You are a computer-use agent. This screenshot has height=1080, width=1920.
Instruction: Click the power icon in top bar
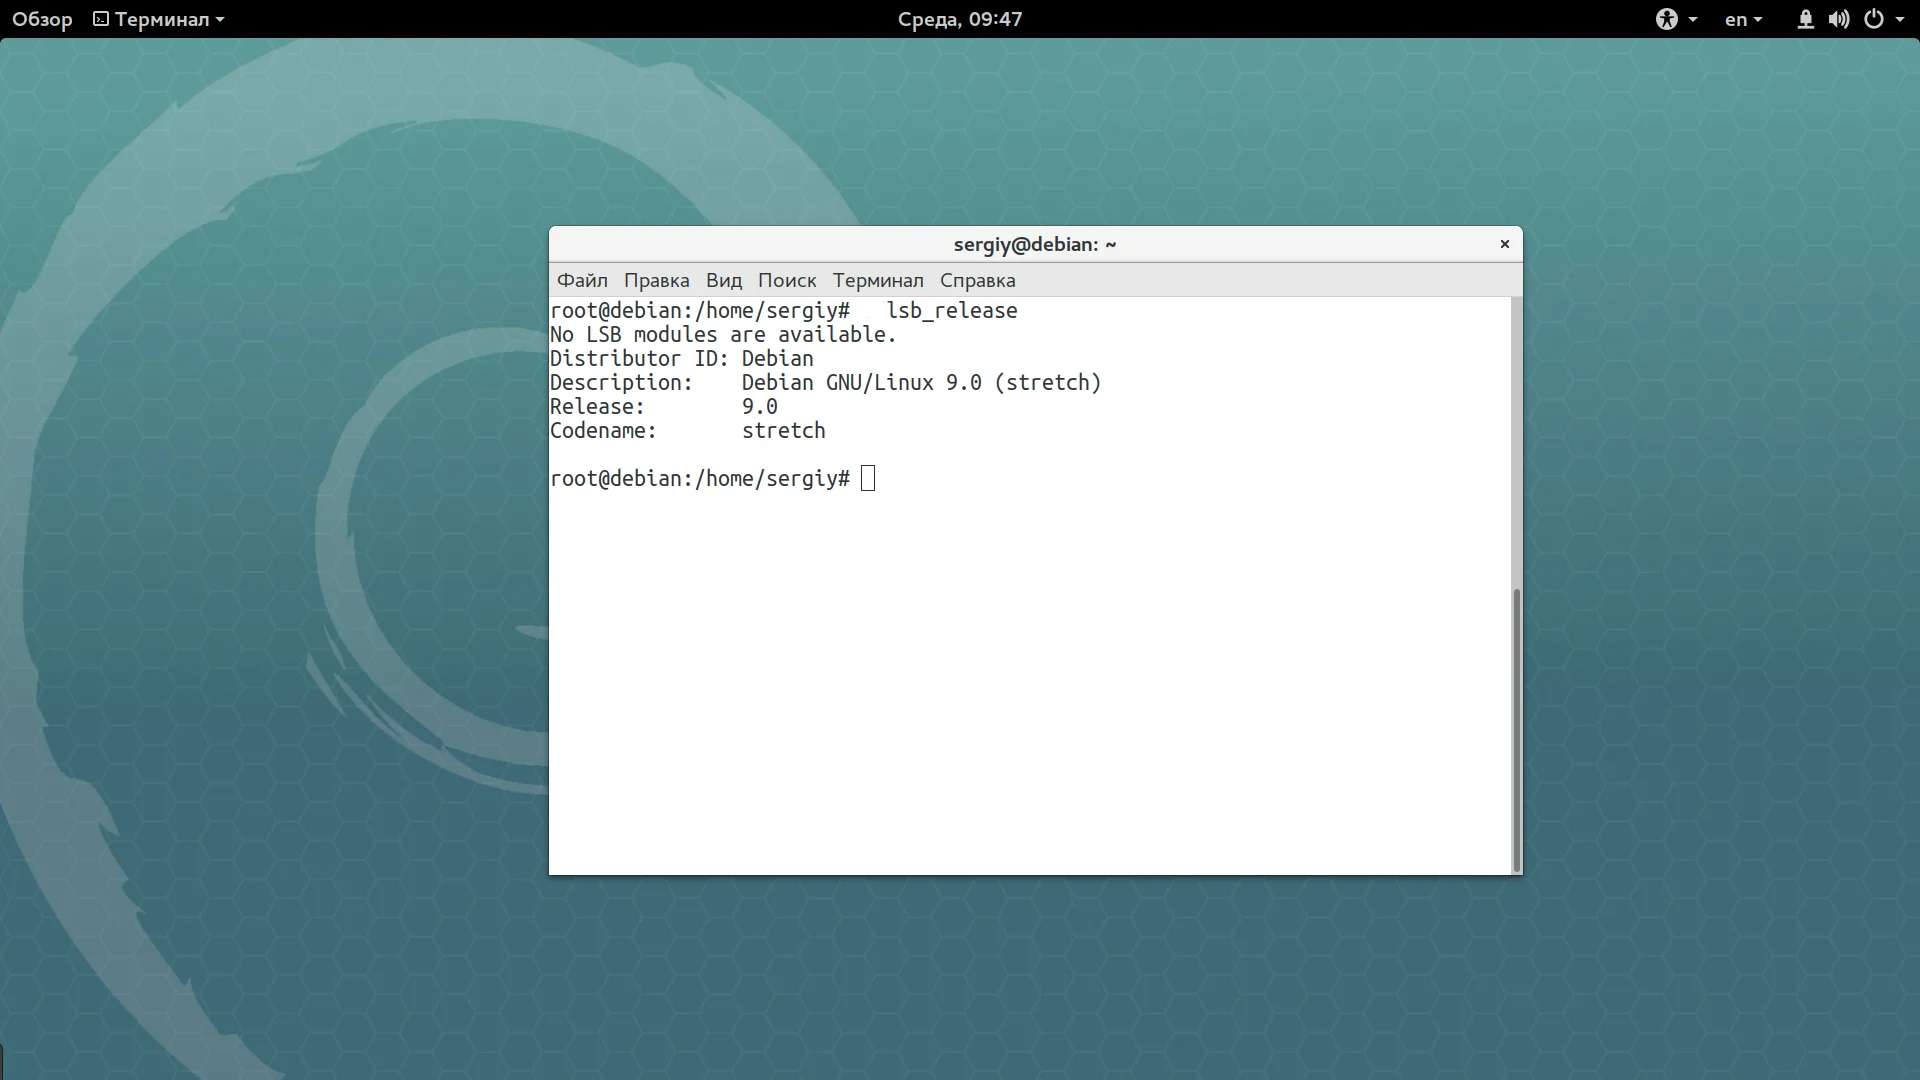tap(1874, 19)
